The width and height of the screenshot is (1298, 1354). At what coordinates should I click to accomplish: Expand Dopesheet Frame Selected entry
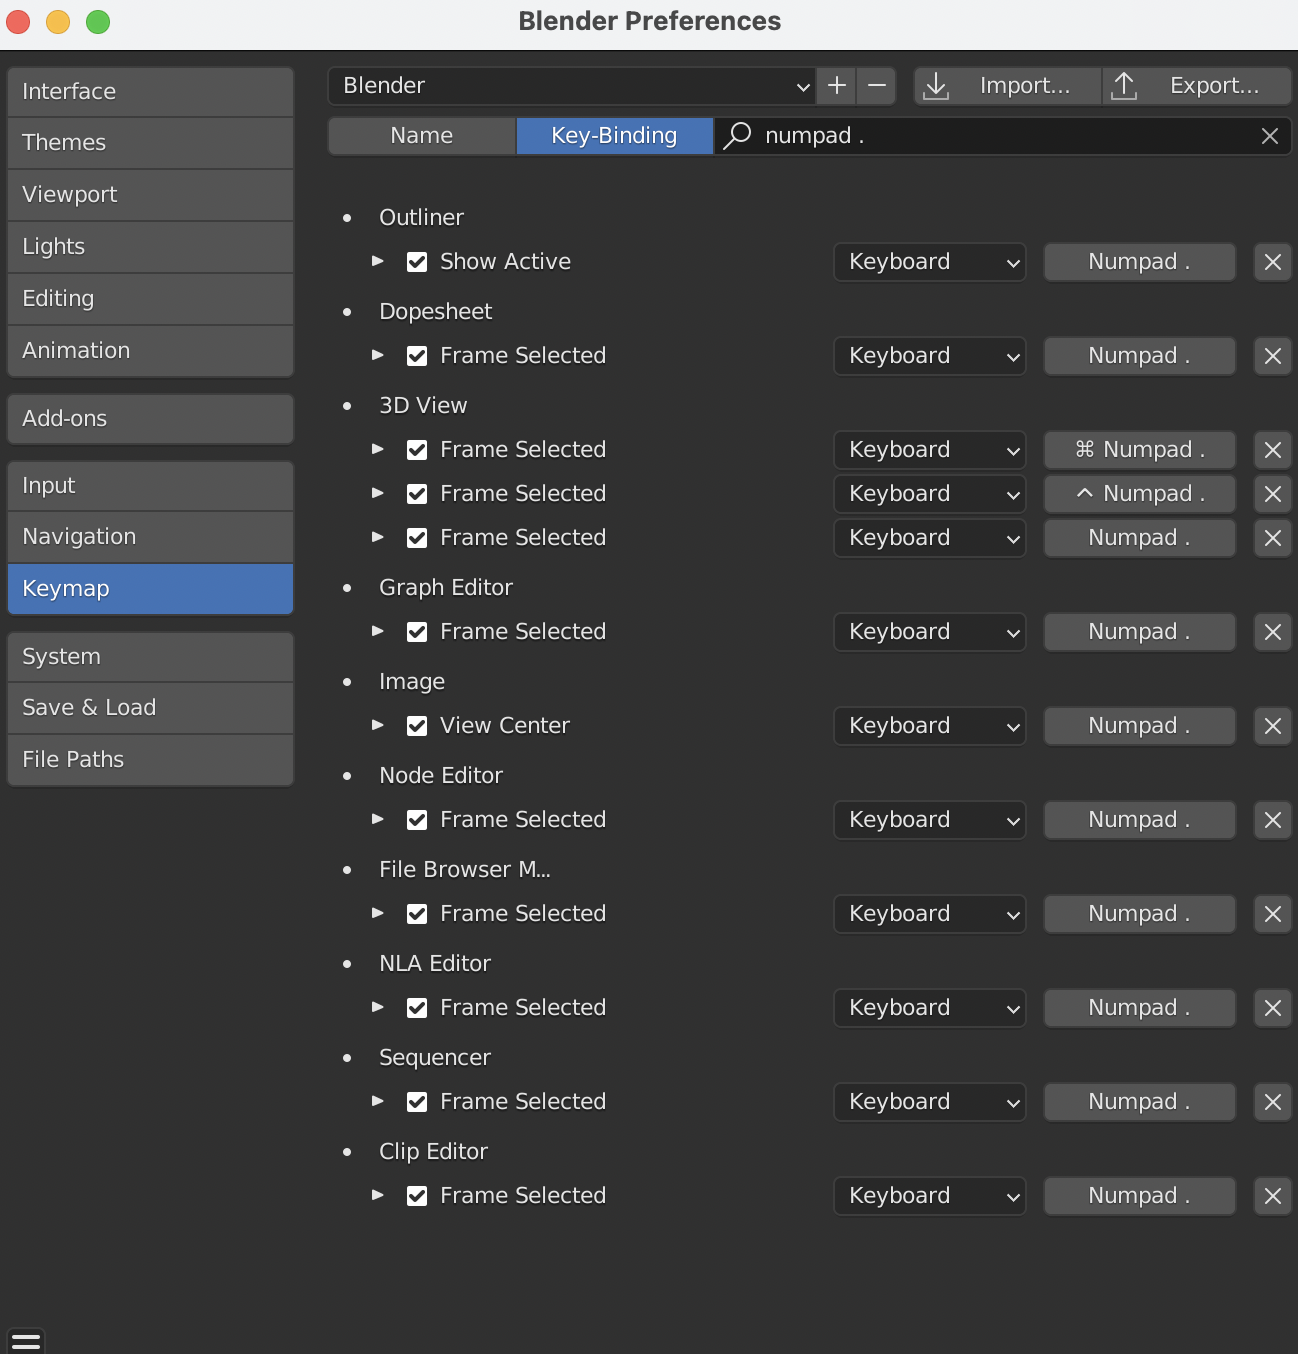pyautogui.click(x=378, y=355)
